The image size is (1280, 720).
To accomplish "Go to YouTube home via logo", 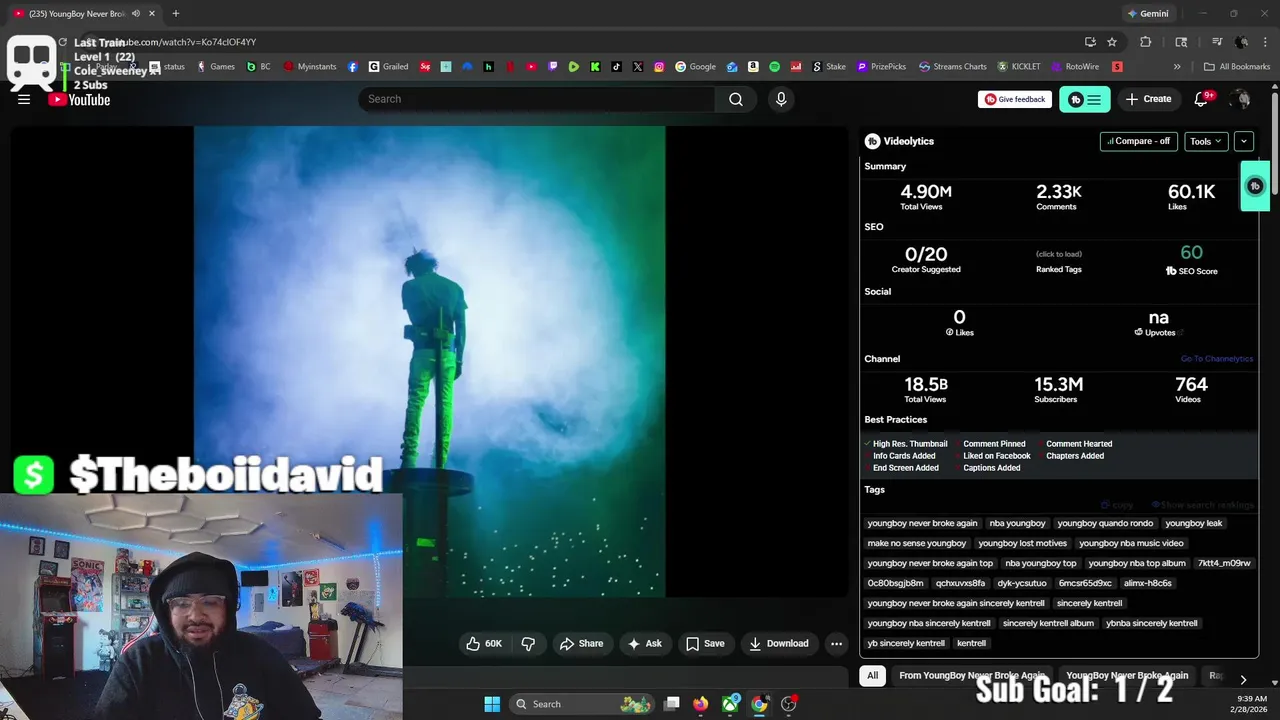I will pyautogui.click(x=79, y=99).
